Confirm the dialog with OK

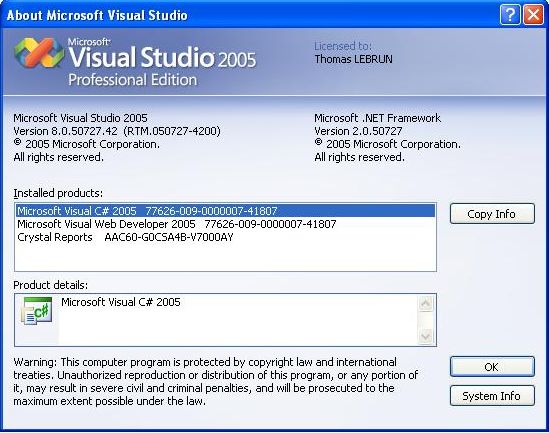[492, 366]
